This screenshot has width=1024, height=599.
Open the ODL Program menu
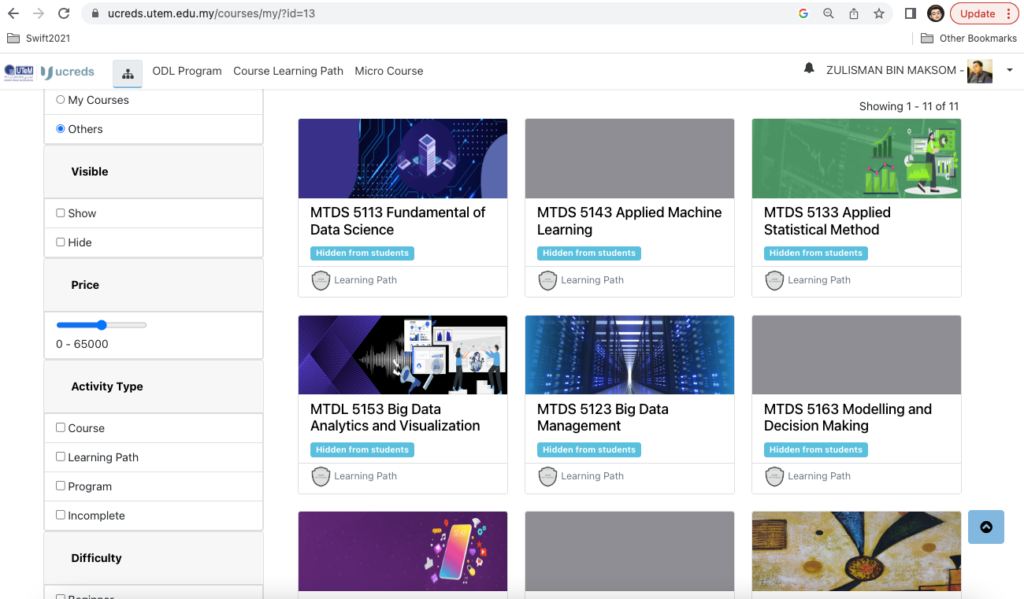tap(187, 71)
